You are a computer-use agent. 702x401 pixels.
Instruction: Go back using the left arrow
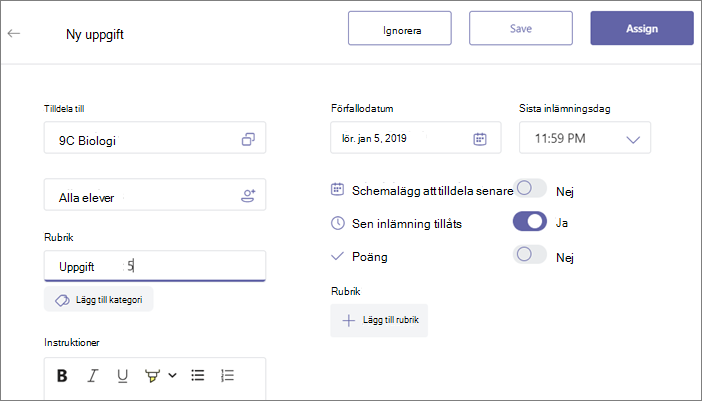coord(14,33)
